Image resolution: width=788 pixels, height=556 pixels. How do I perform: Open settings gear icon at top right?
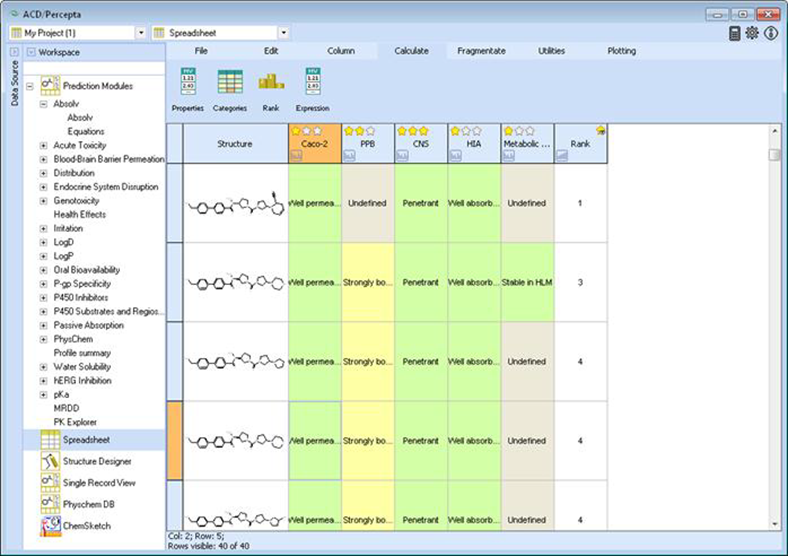[752, 33]
